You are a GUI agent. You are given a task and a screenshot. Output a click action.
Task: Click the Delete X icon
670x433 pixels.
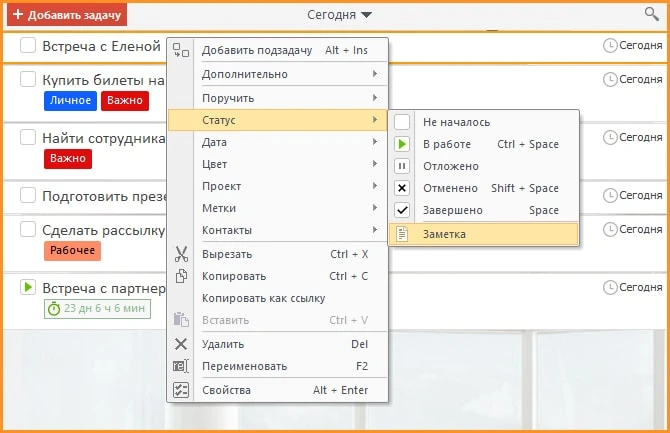click(x=181, y=344)
